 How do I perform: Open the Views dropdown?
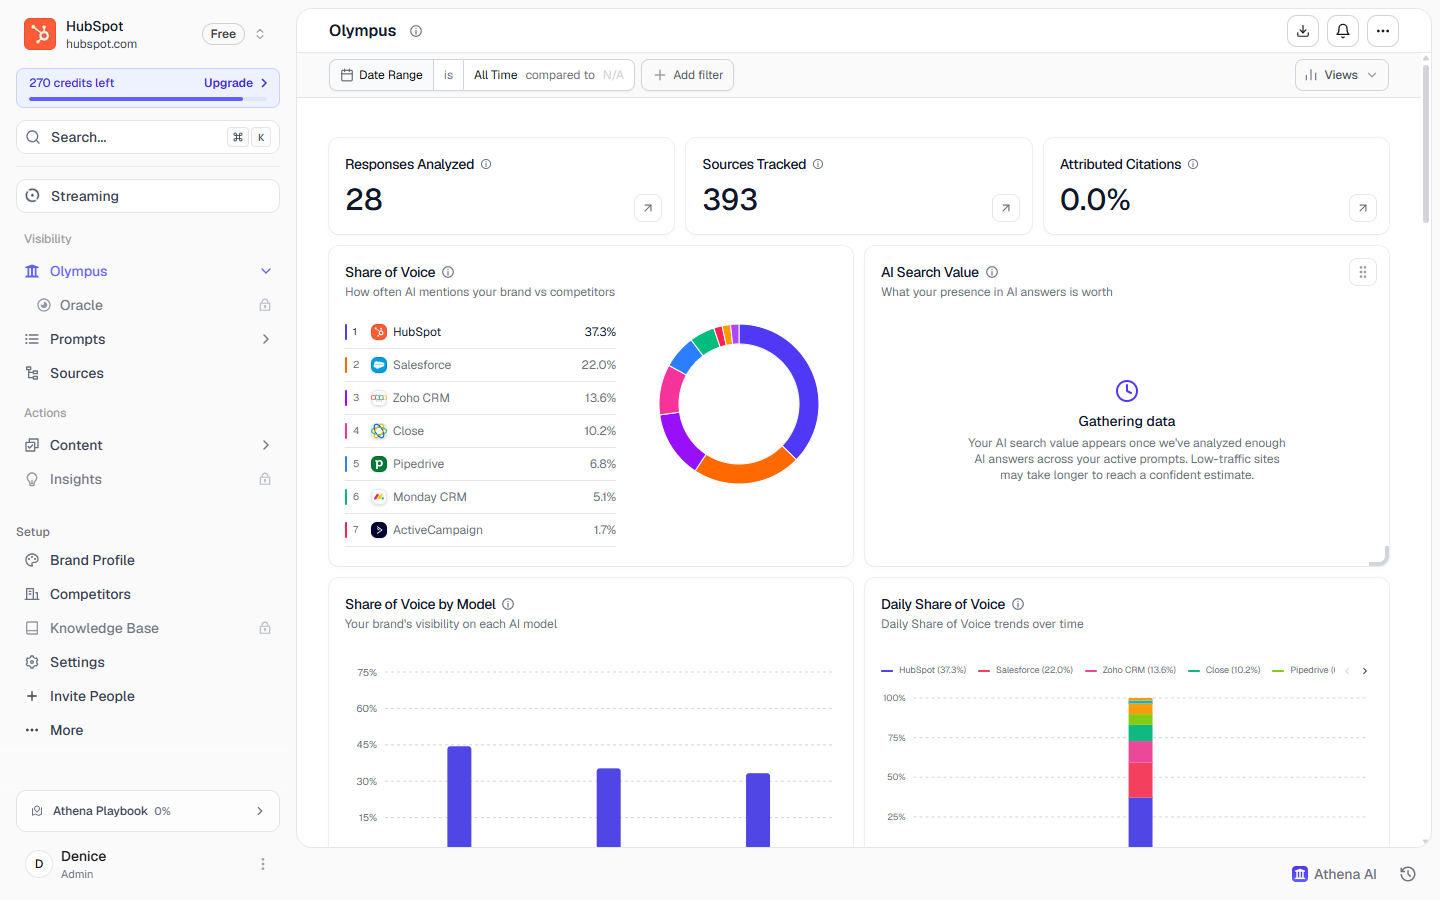tap(1342, 75)
